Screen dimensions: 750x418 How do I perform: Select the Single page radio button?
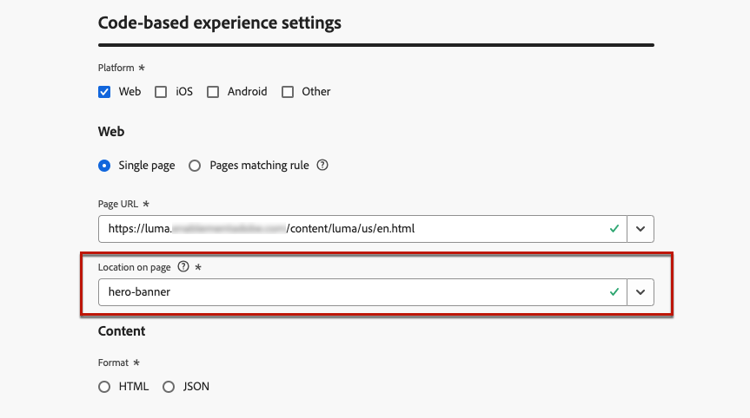coord(105,166)
